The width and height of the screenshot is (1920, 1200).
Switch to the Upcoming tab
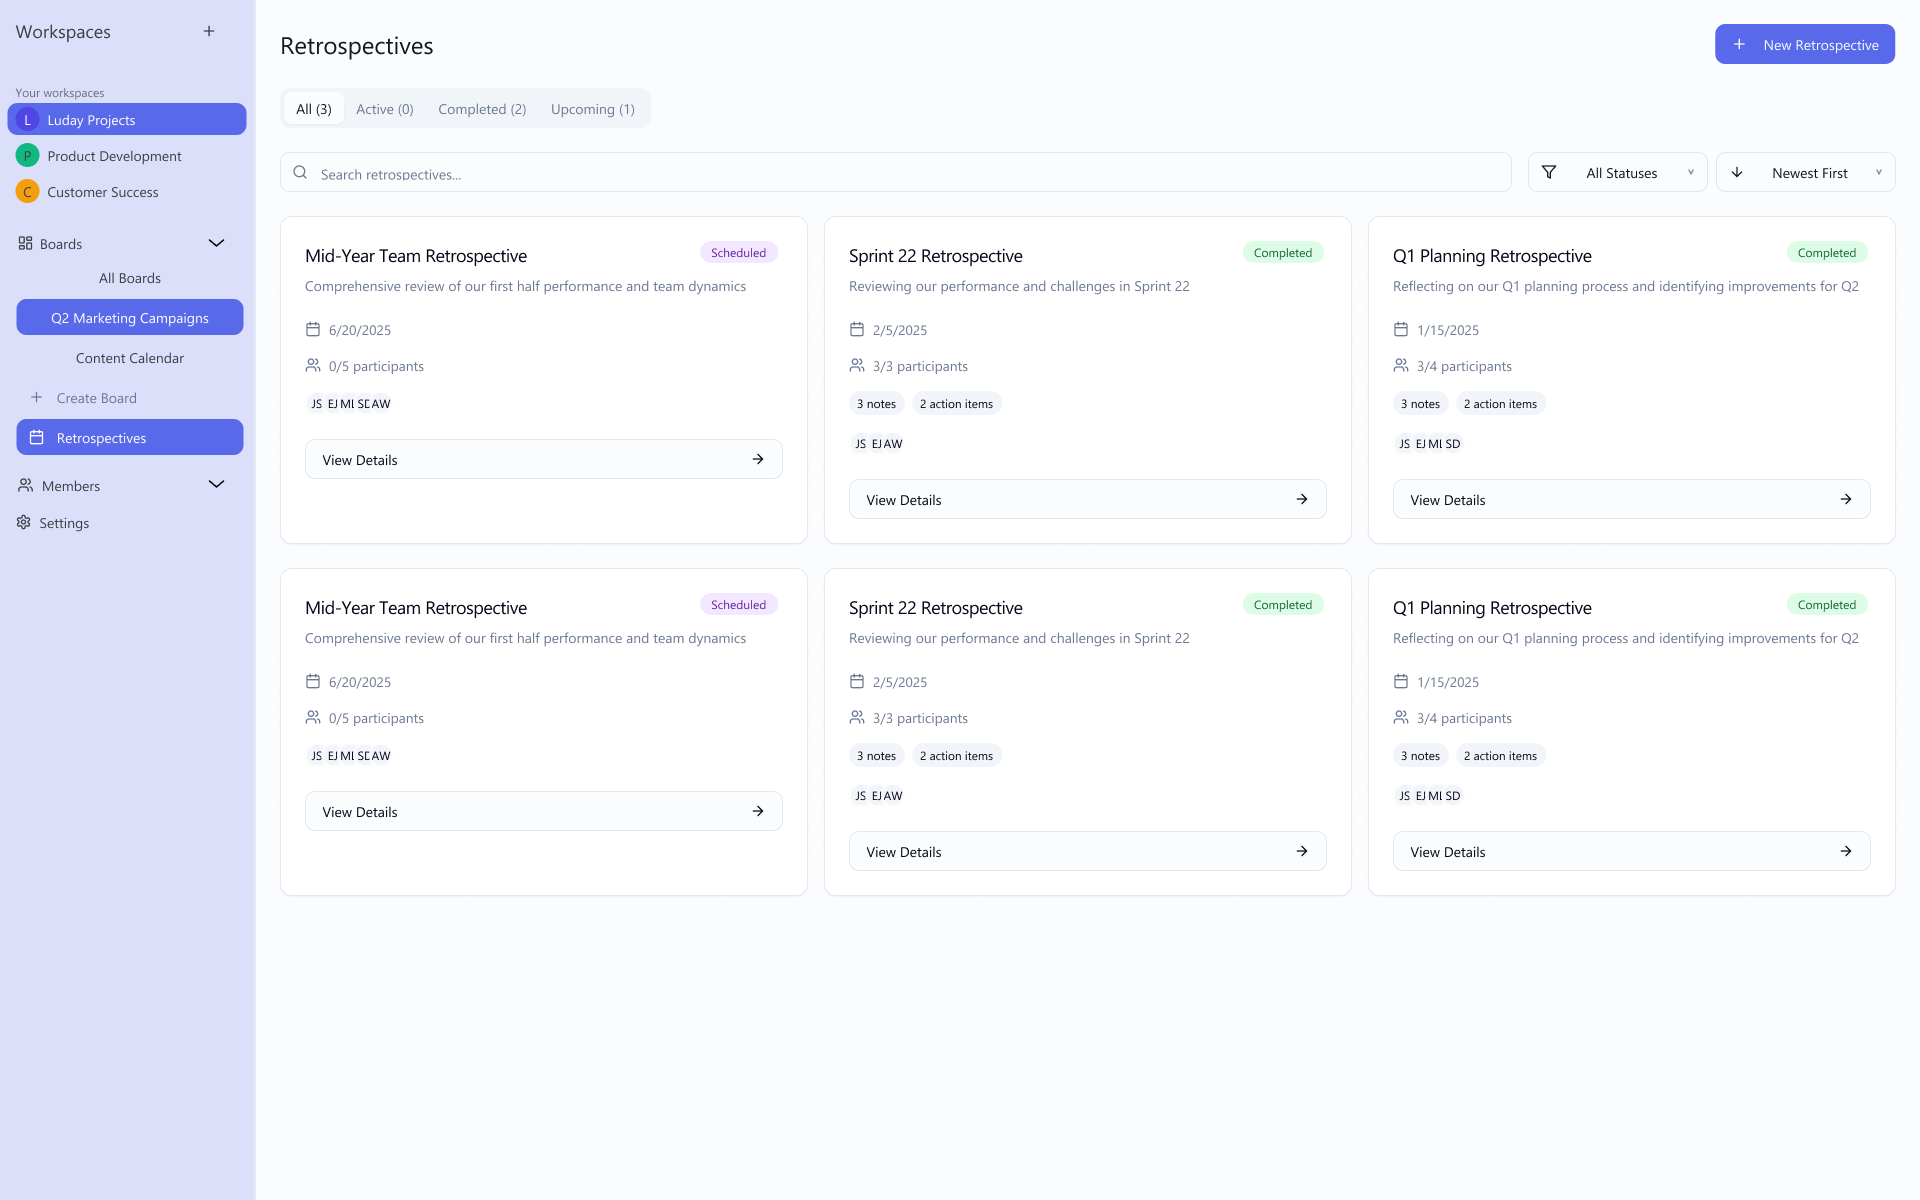point(592,109)
